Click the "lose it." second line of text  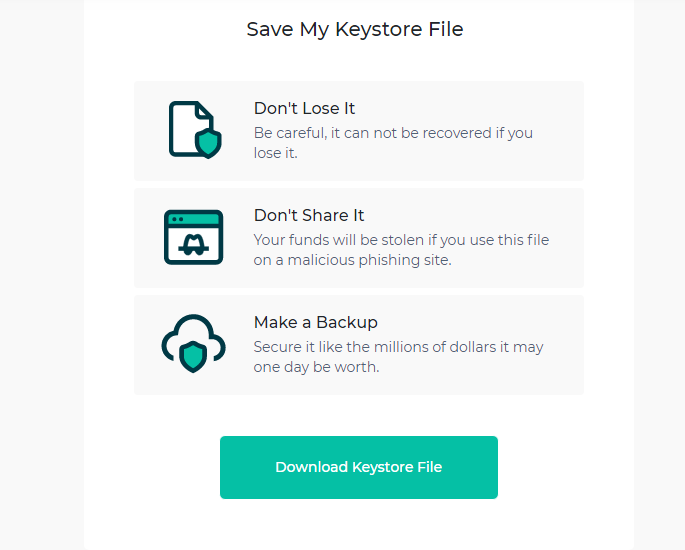click(x=276, y=153)
